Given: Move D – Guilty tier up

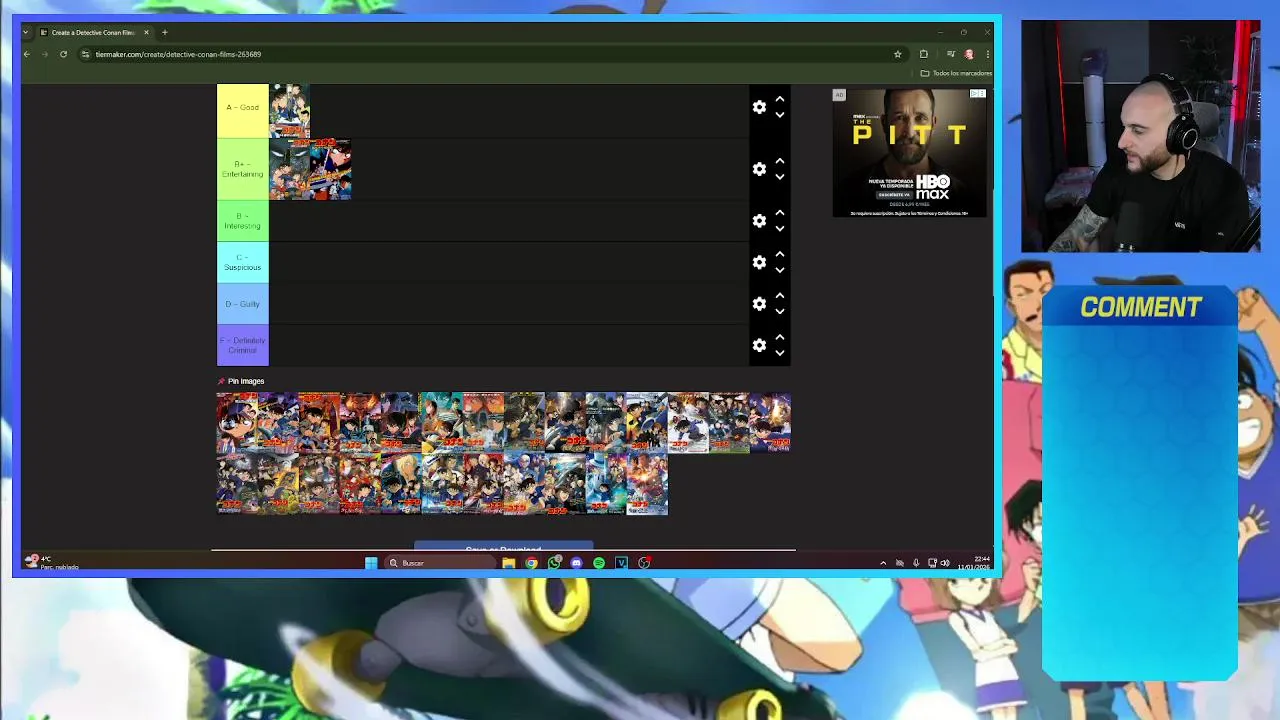Looking at the screenshot, I should click(x=780, y=296).
